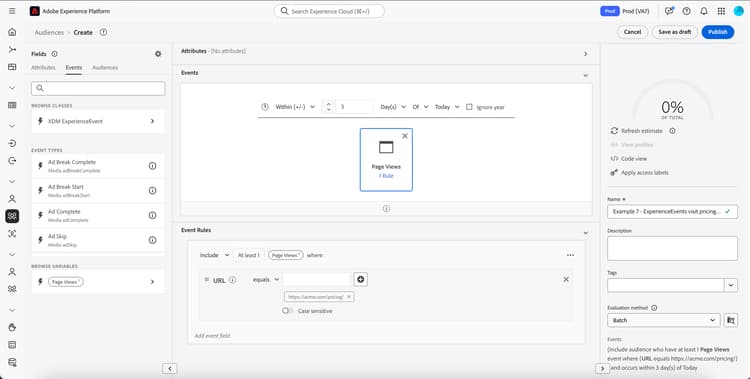Click Apply access labels
This screenshot has width=750, height=379.
coord(640,172)
